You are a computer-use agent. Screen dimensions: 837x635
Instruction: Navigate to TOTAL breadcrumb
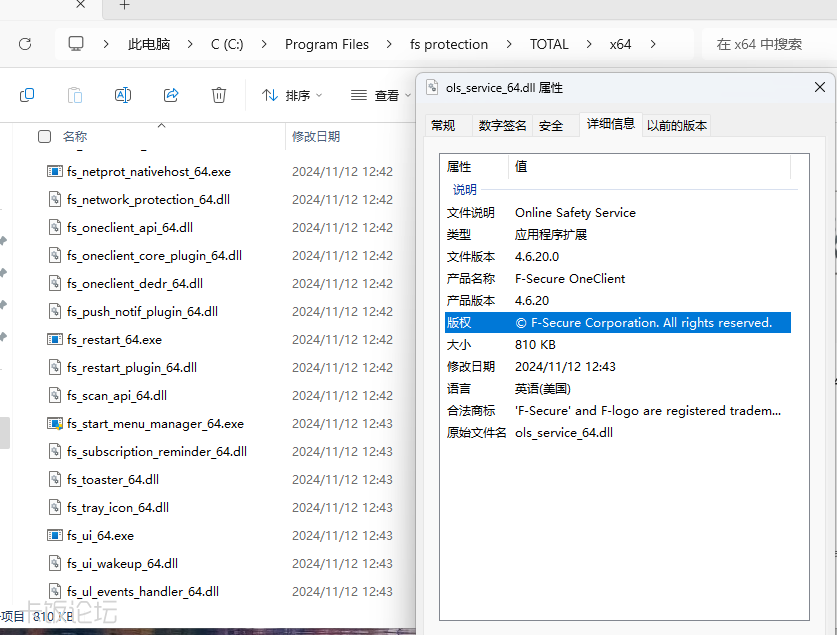[549, 44]
